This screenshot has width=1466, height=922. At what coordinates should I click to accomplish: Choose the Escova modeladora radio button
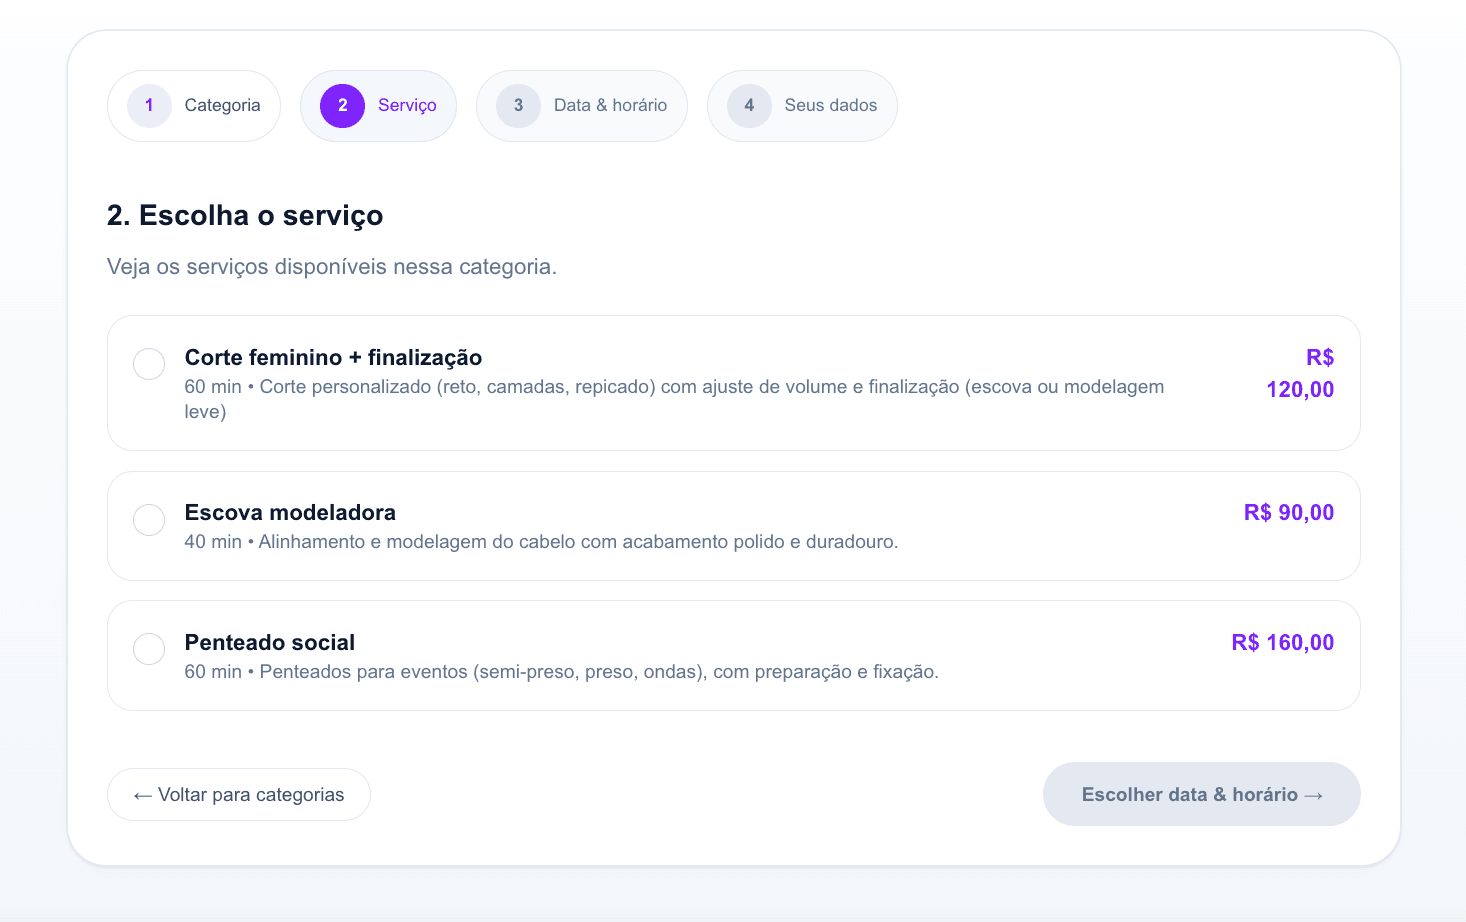[149, 520]
